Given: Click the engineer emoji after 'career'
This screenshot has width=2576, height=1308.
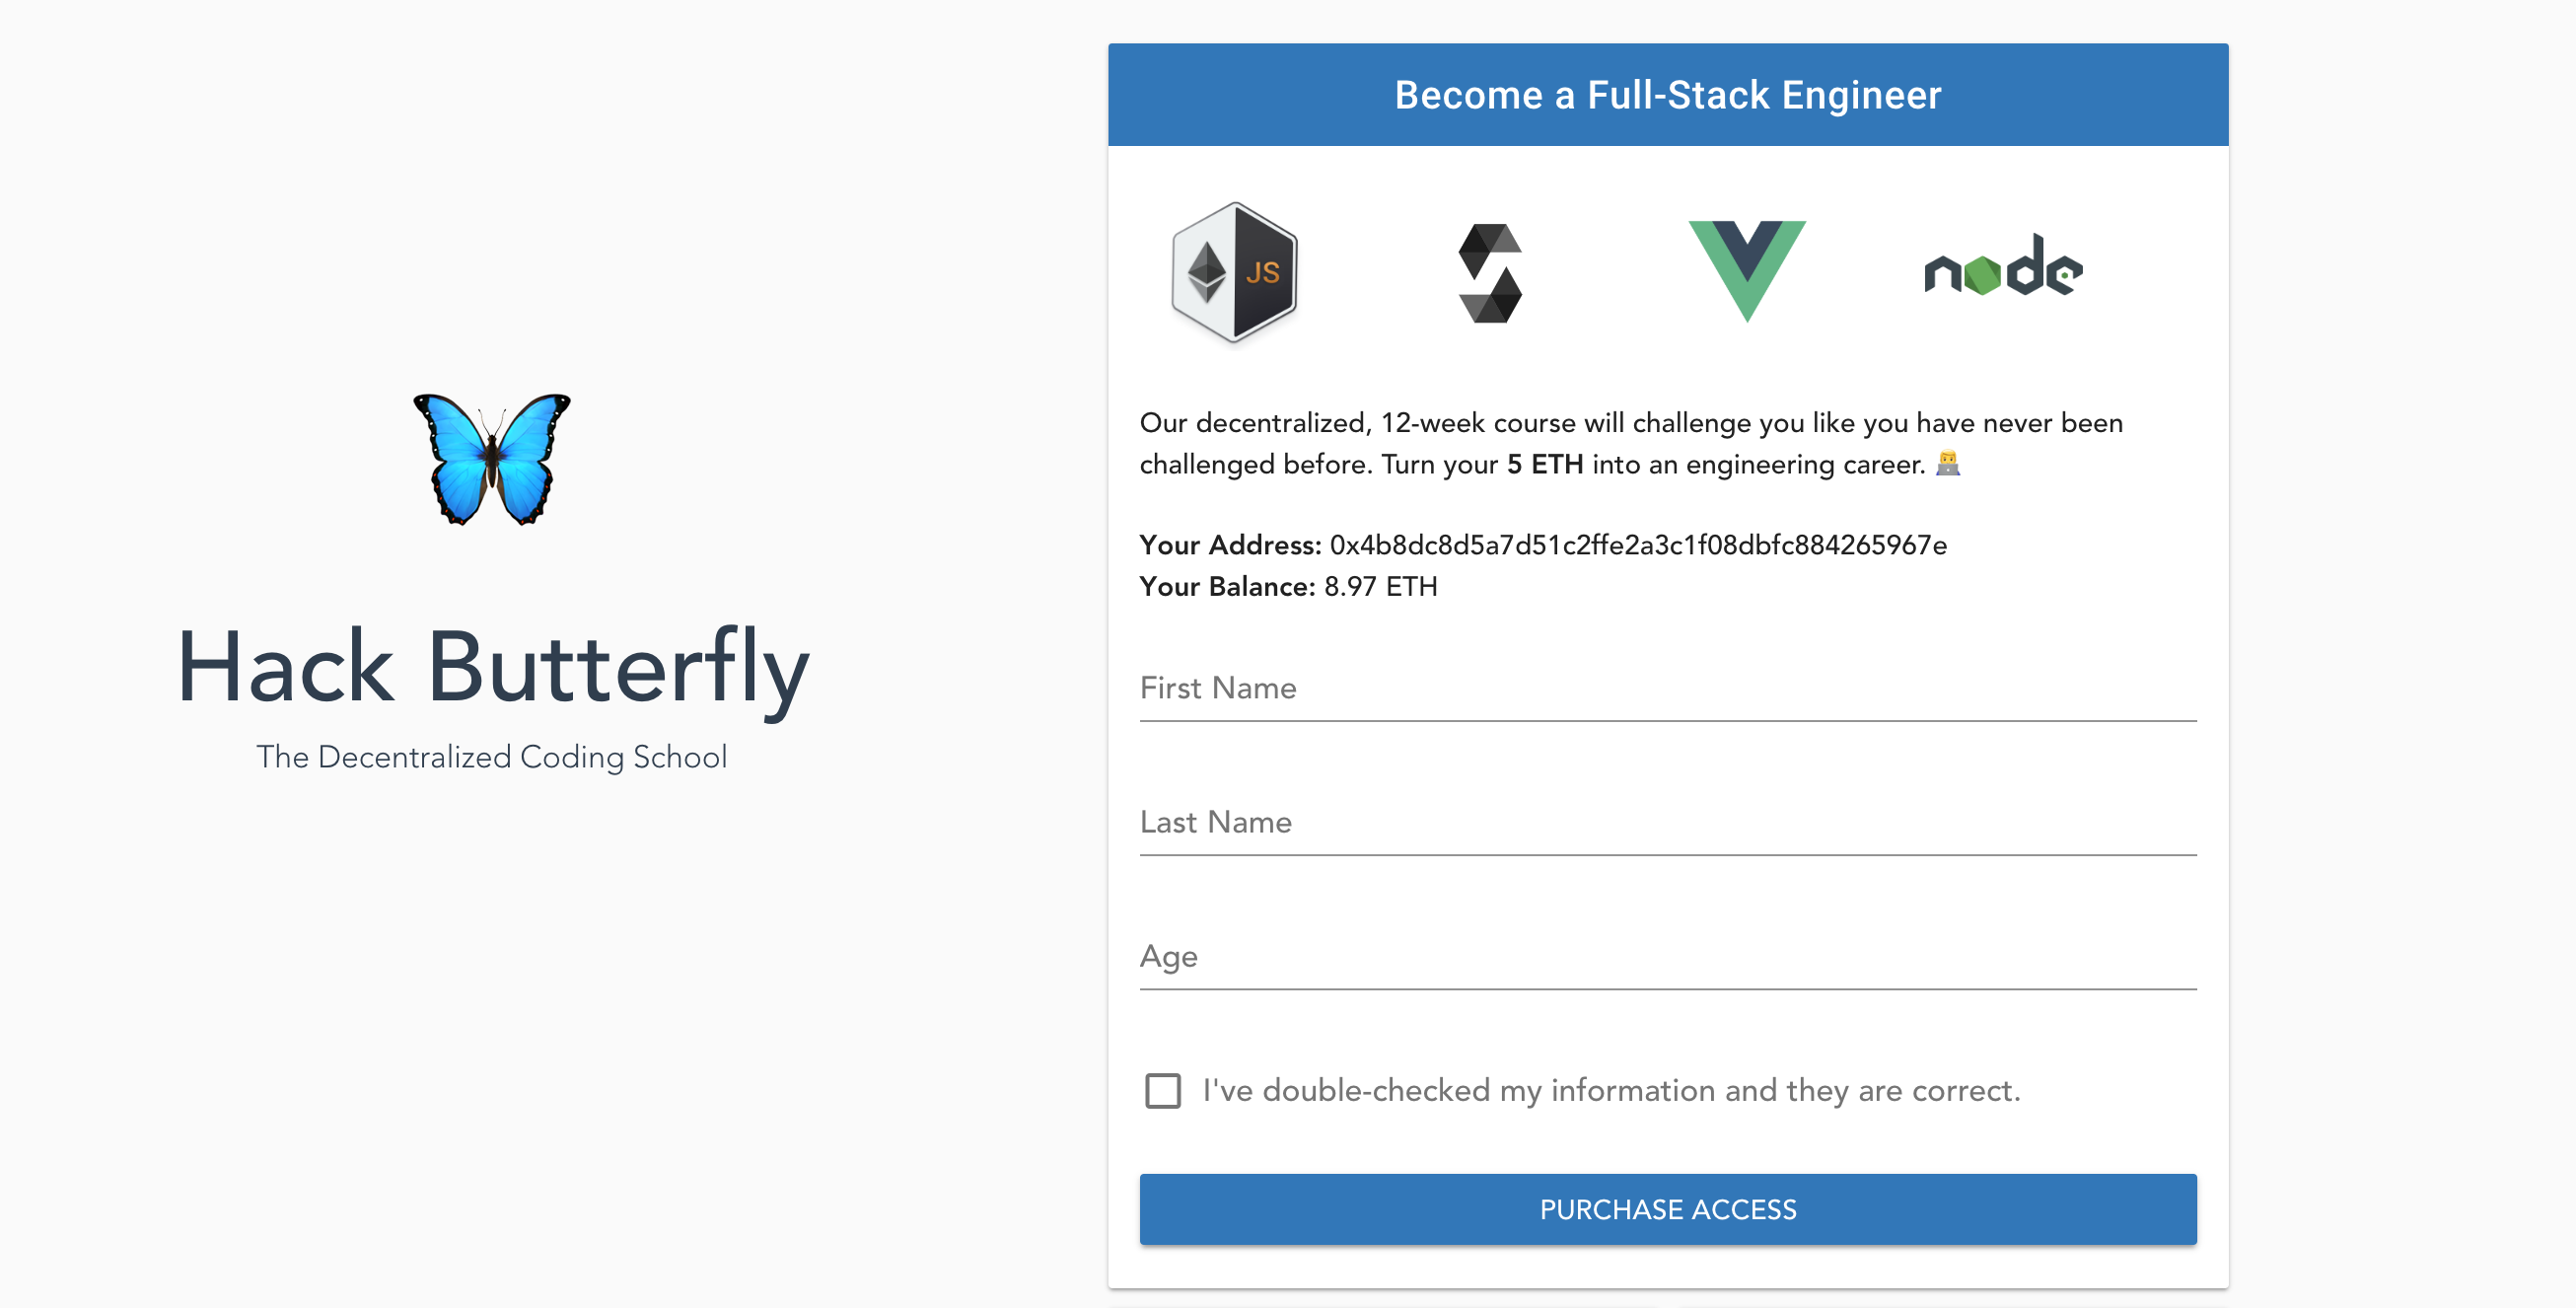Looking at the screenshot, I should (1947, 463).
